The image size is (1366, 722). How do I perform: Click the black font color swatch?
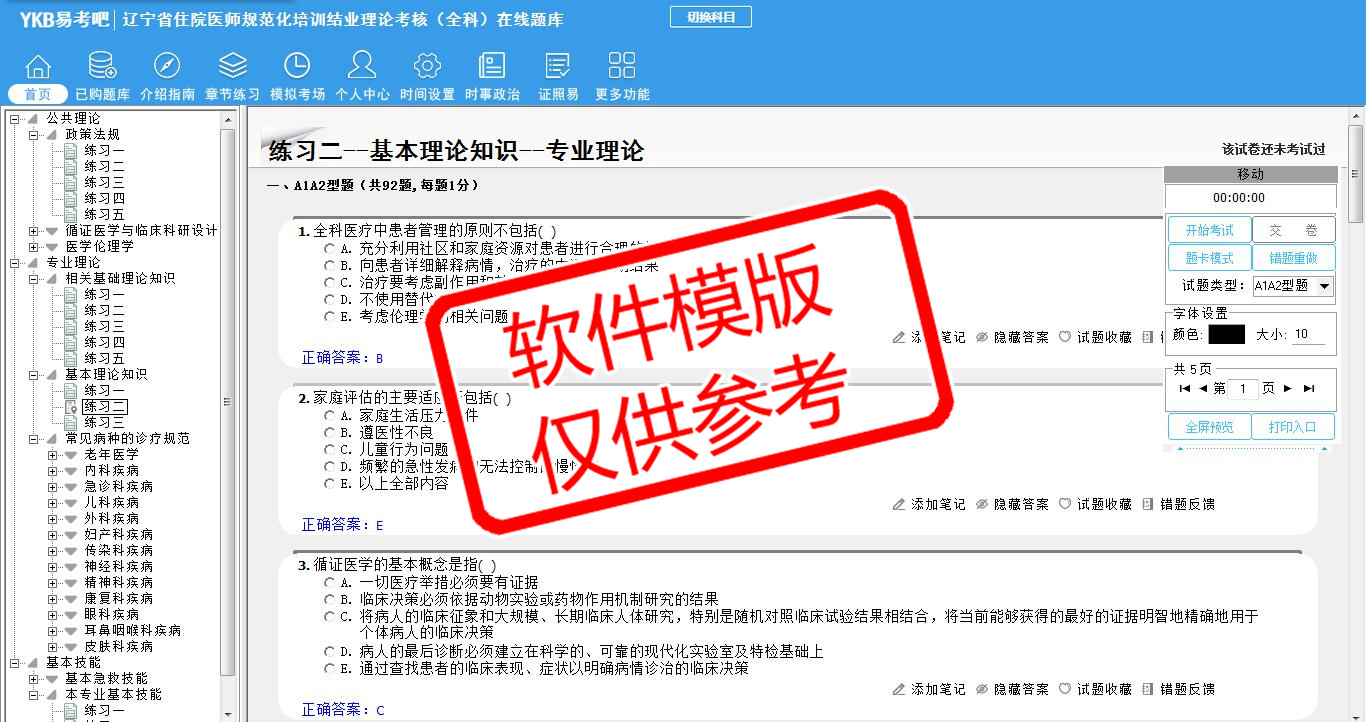[1226, 335]
